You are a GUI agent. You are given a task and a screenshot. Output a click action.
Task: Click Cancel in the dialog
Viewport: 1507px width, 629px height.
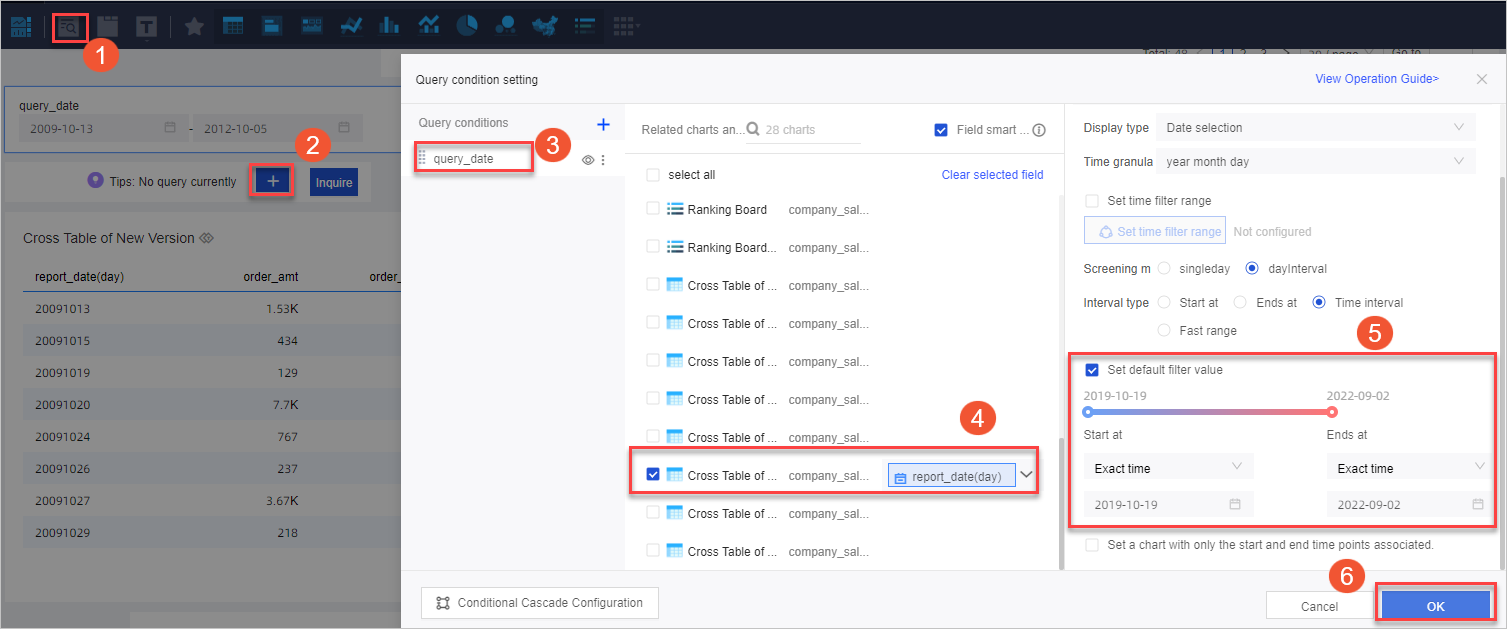pyautogui.click(x=1319, y=606)
